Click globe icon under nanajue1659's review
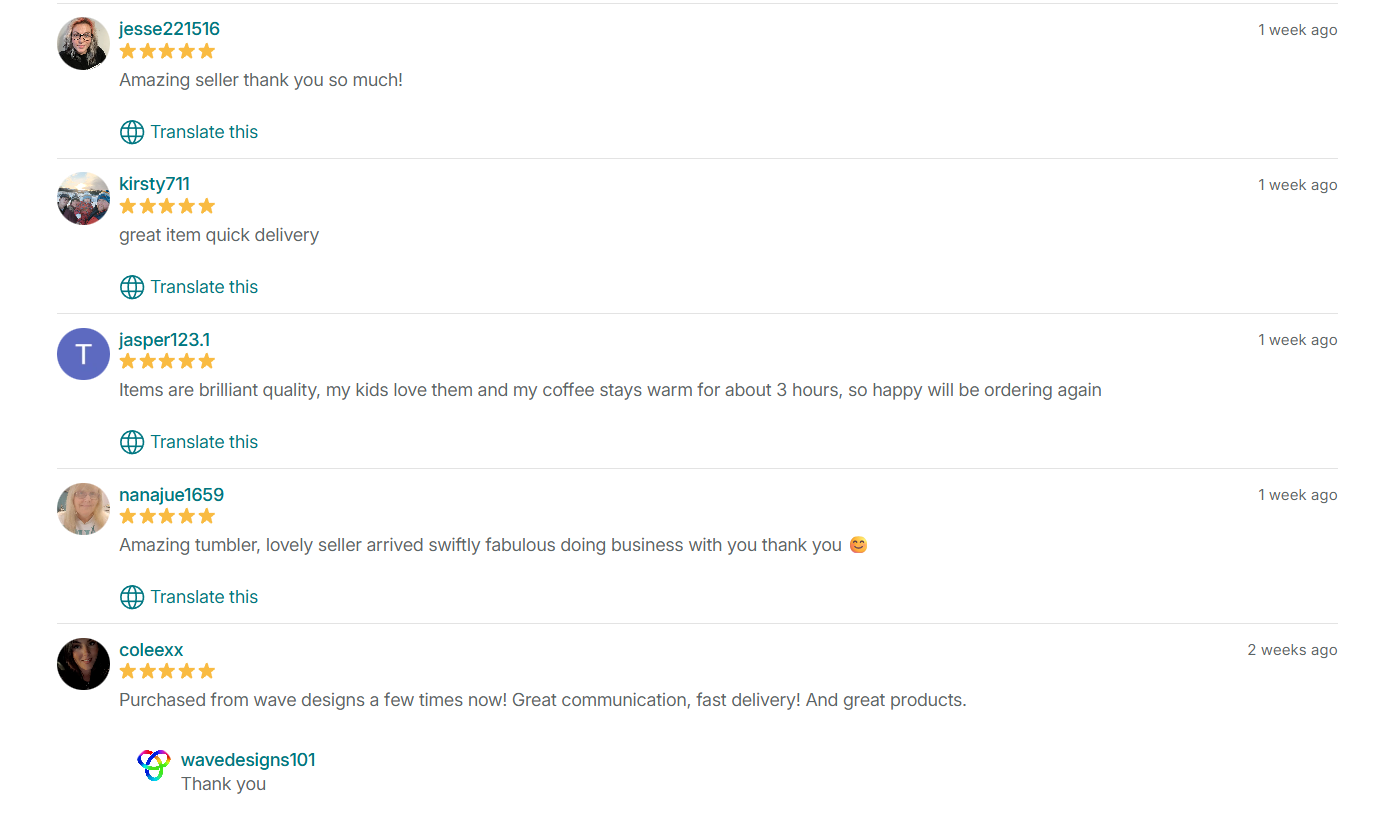 [x=132, y=597]
